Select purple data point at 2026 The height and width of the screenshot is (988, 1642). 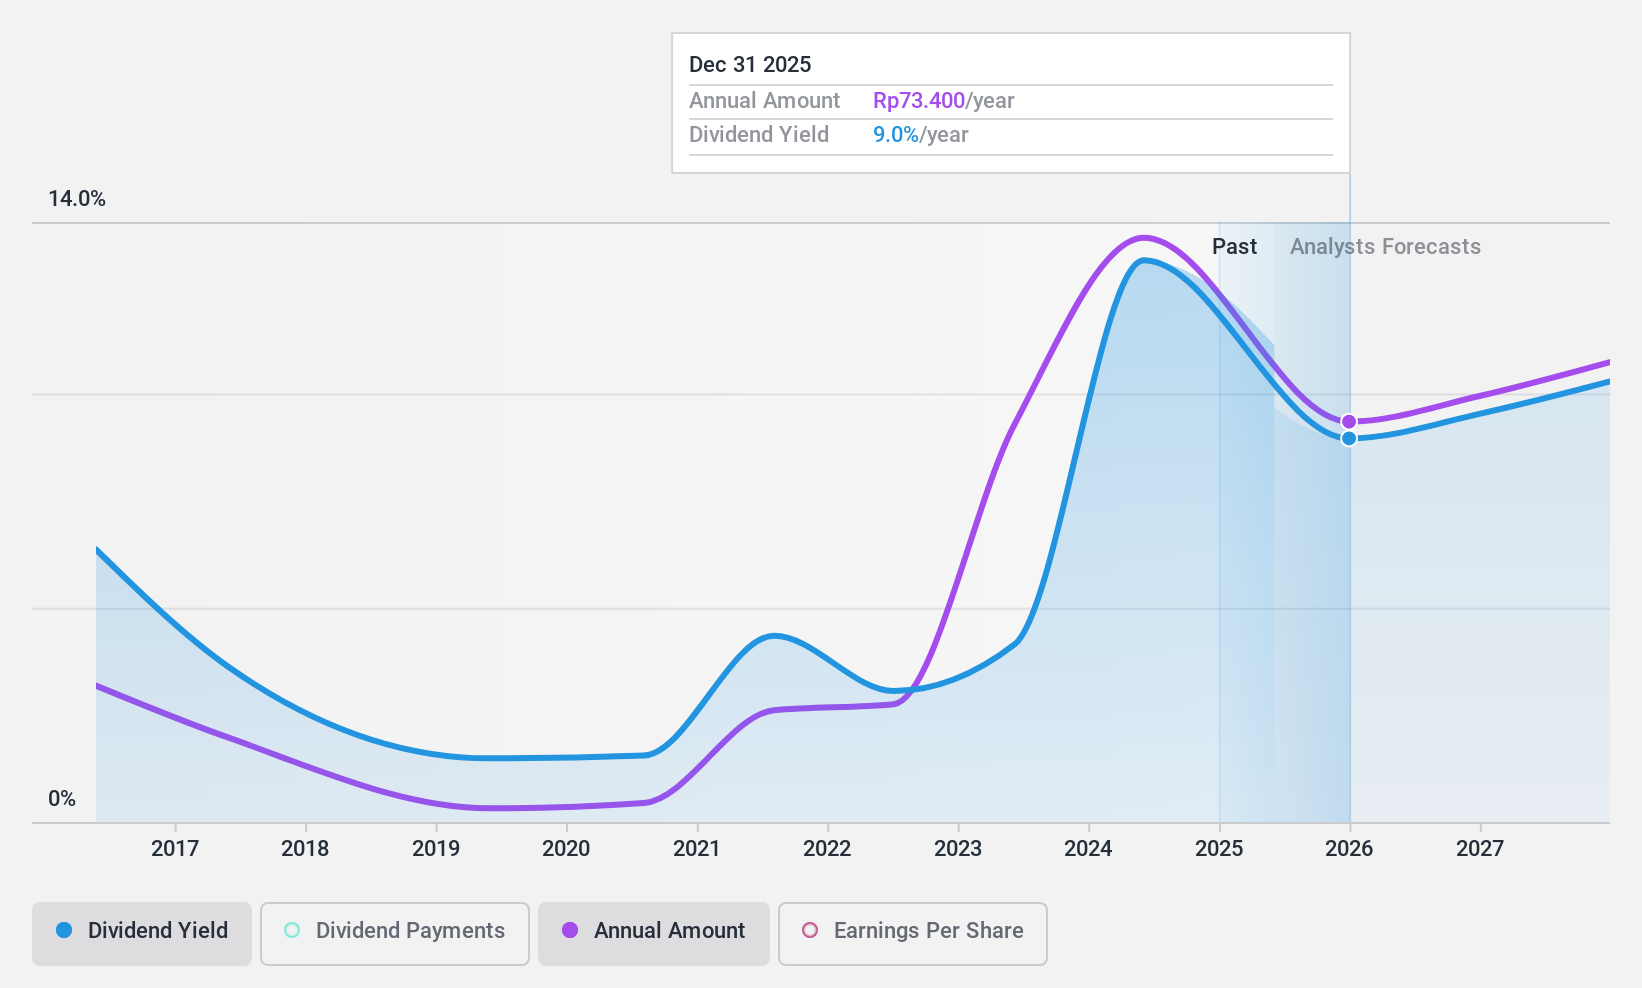point(1349,422)
